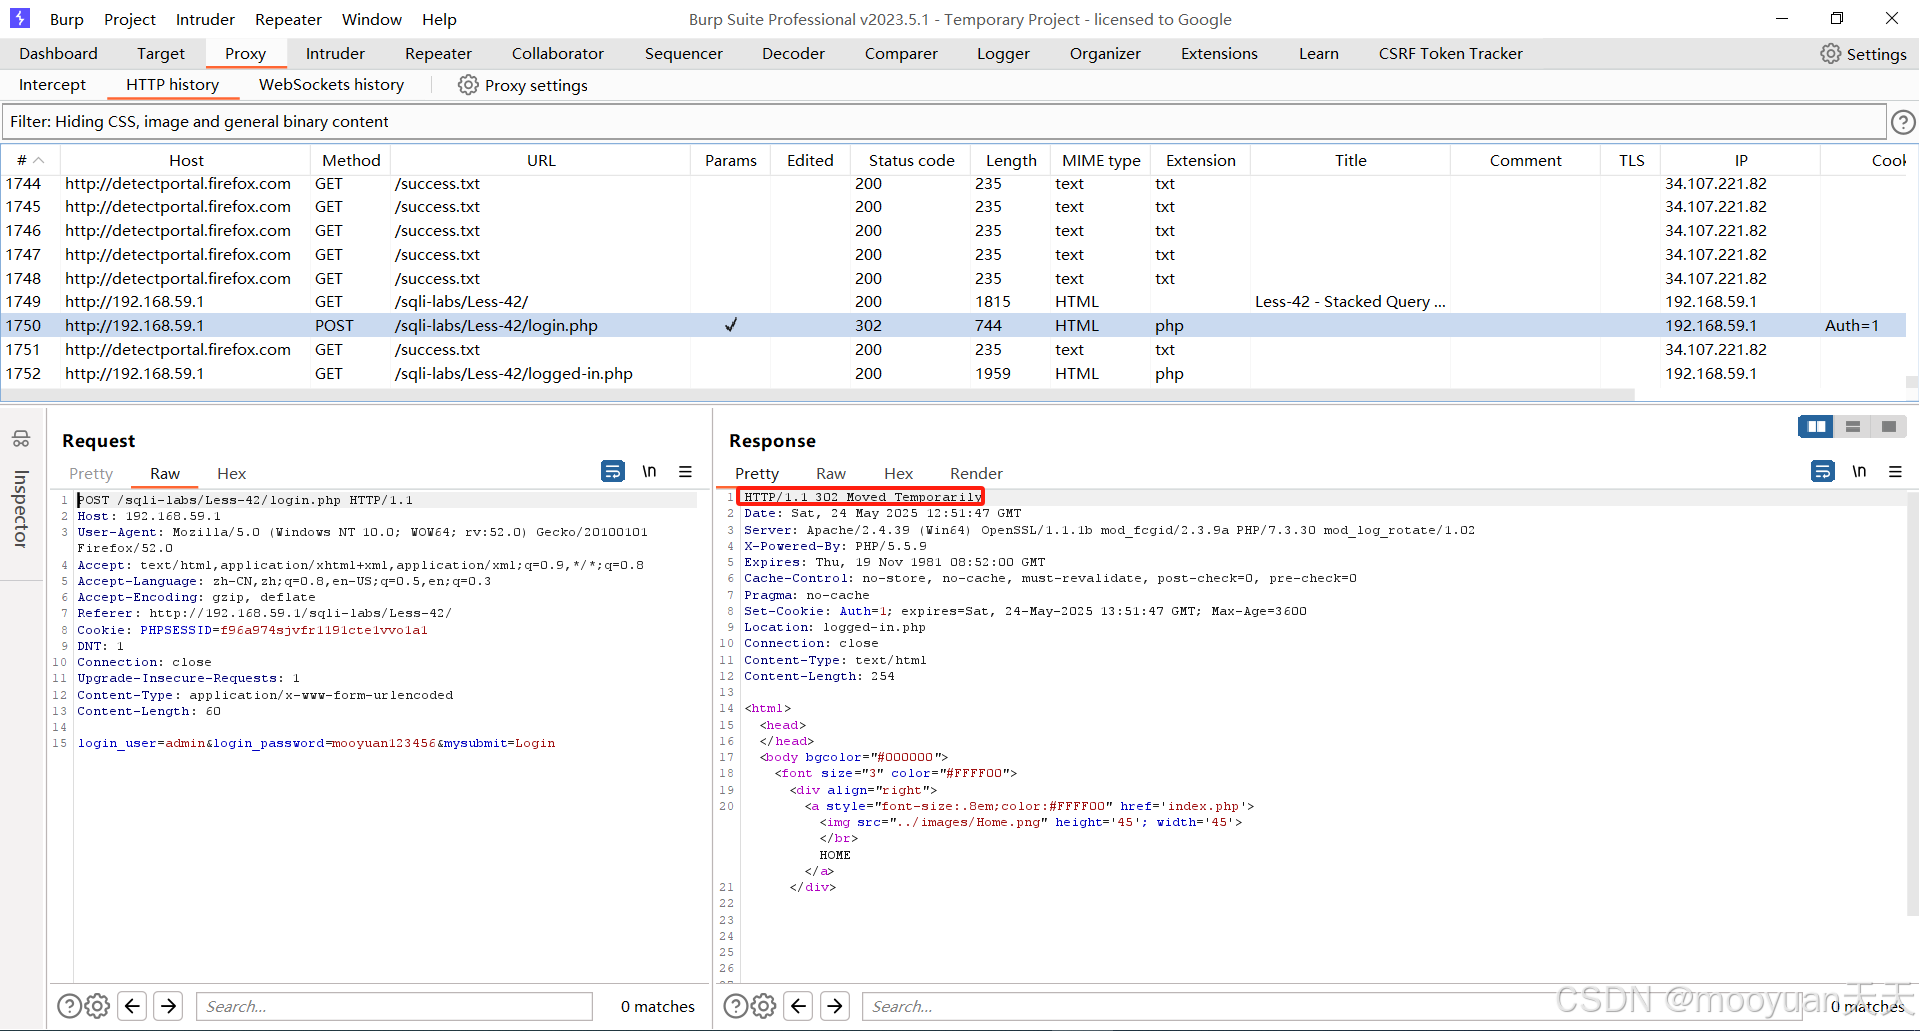Screen dimensions: 1920x1031
Task: Open the Burp menu
Action: tap(66, 19)
